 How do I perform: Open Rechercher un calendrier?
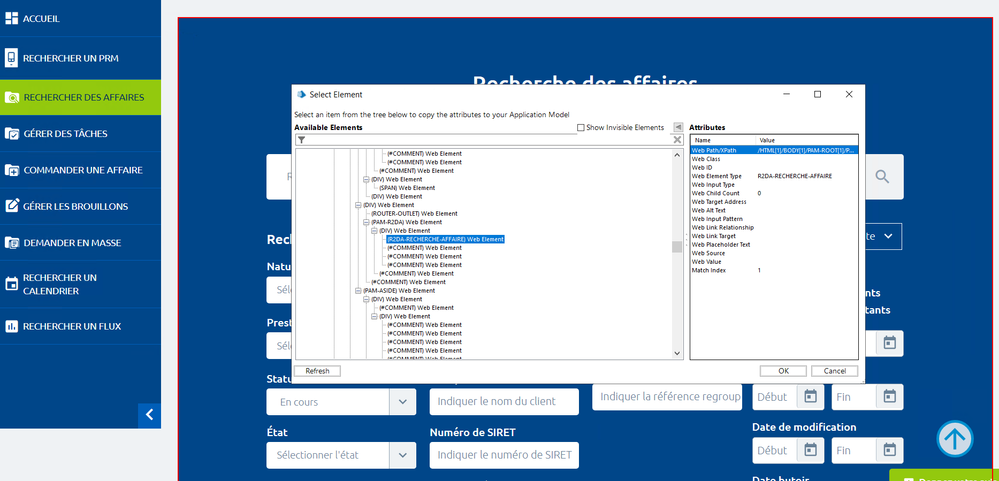tap(80, 284)
